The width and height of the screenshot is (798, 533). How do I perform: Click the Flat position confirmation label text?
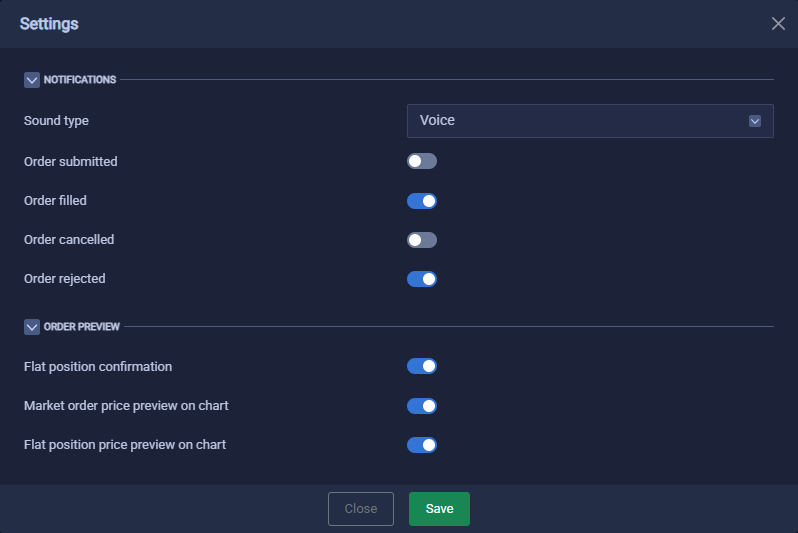(x=98, y=367)
